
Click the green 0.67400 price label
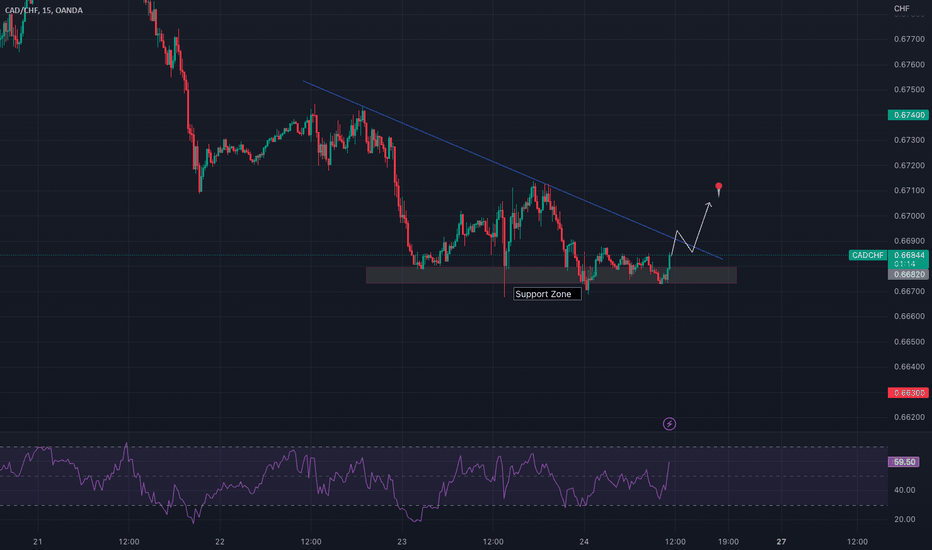tap(908, 115)
